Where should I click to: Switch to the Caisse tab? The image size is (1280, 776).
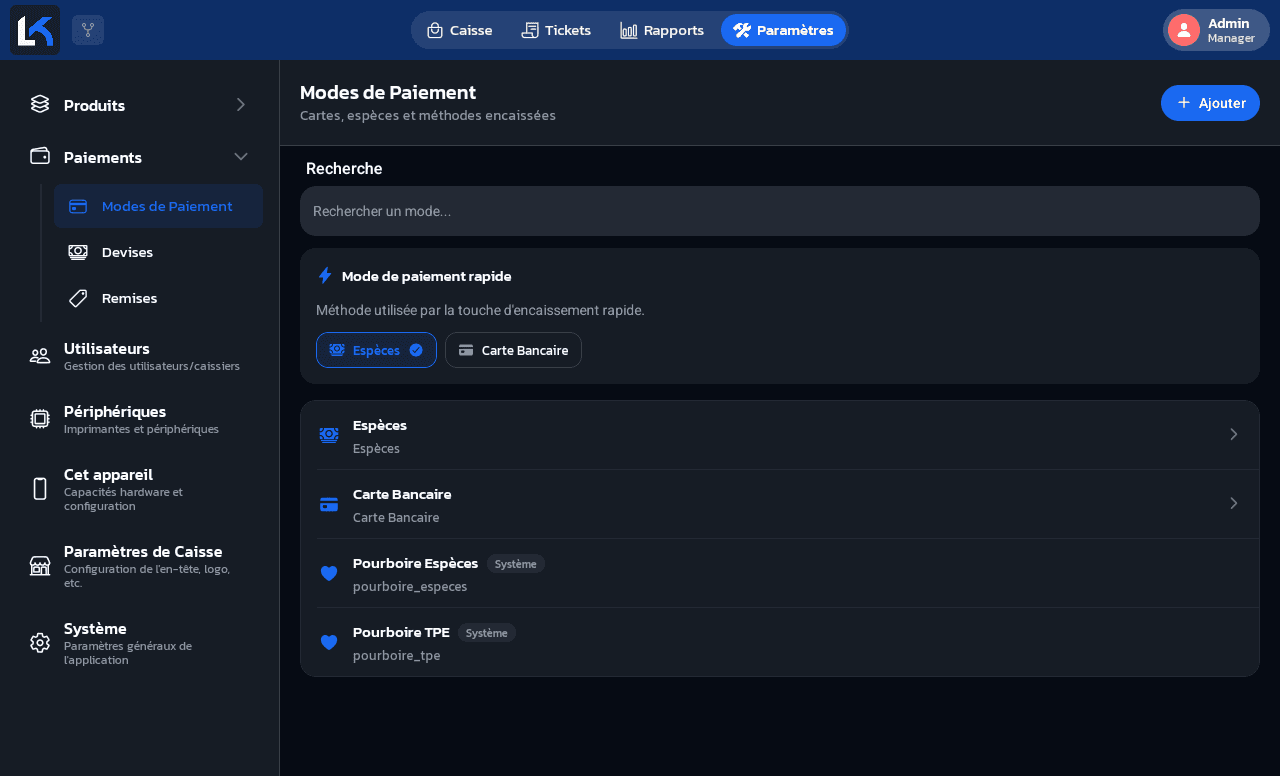click(x=460, y=30)
